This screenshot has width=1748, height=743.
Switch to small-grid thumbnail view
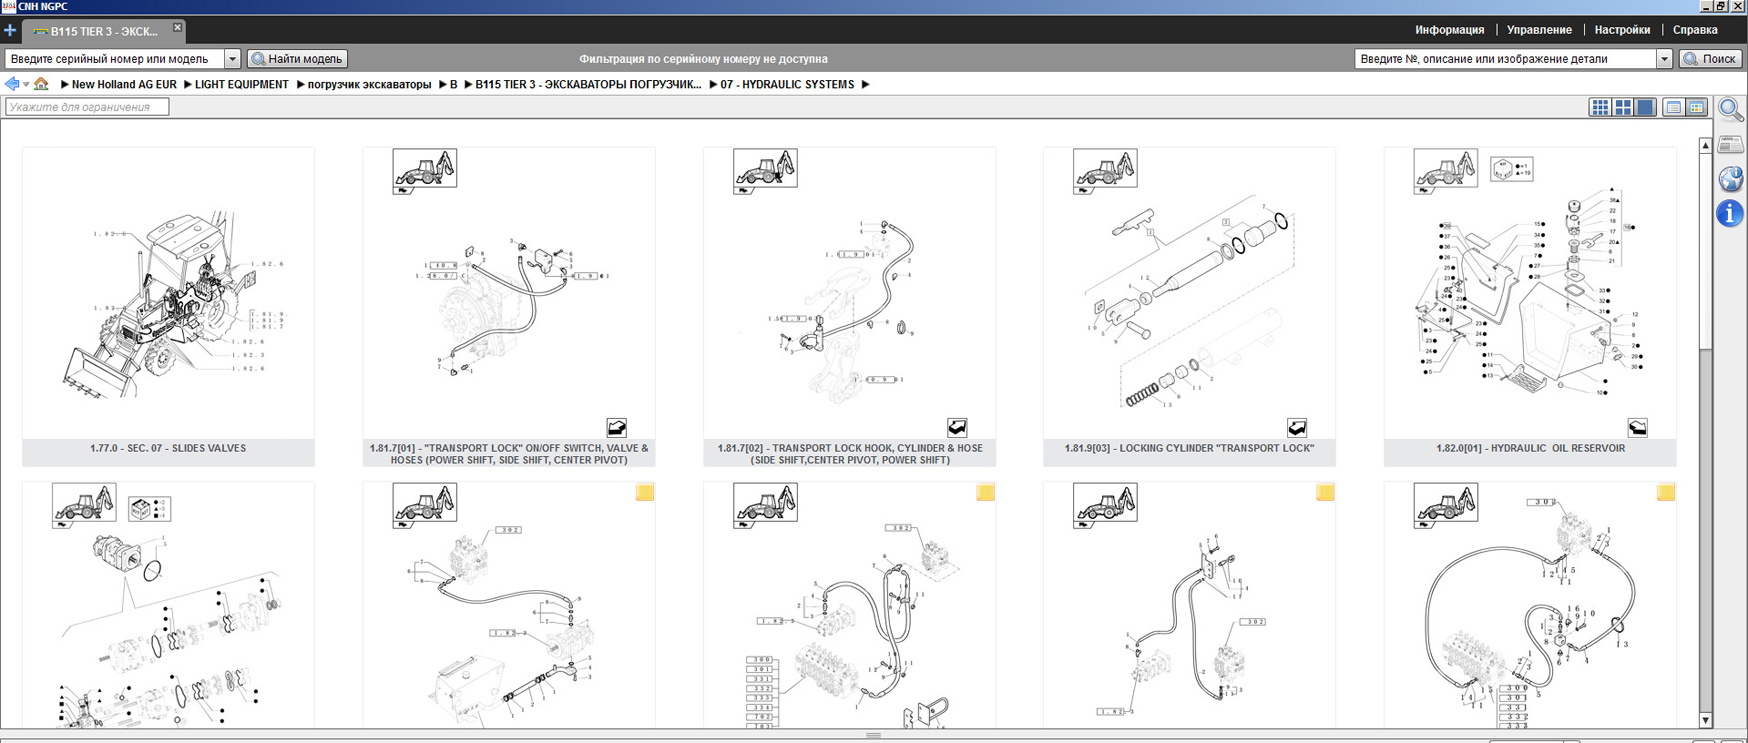1600,107
